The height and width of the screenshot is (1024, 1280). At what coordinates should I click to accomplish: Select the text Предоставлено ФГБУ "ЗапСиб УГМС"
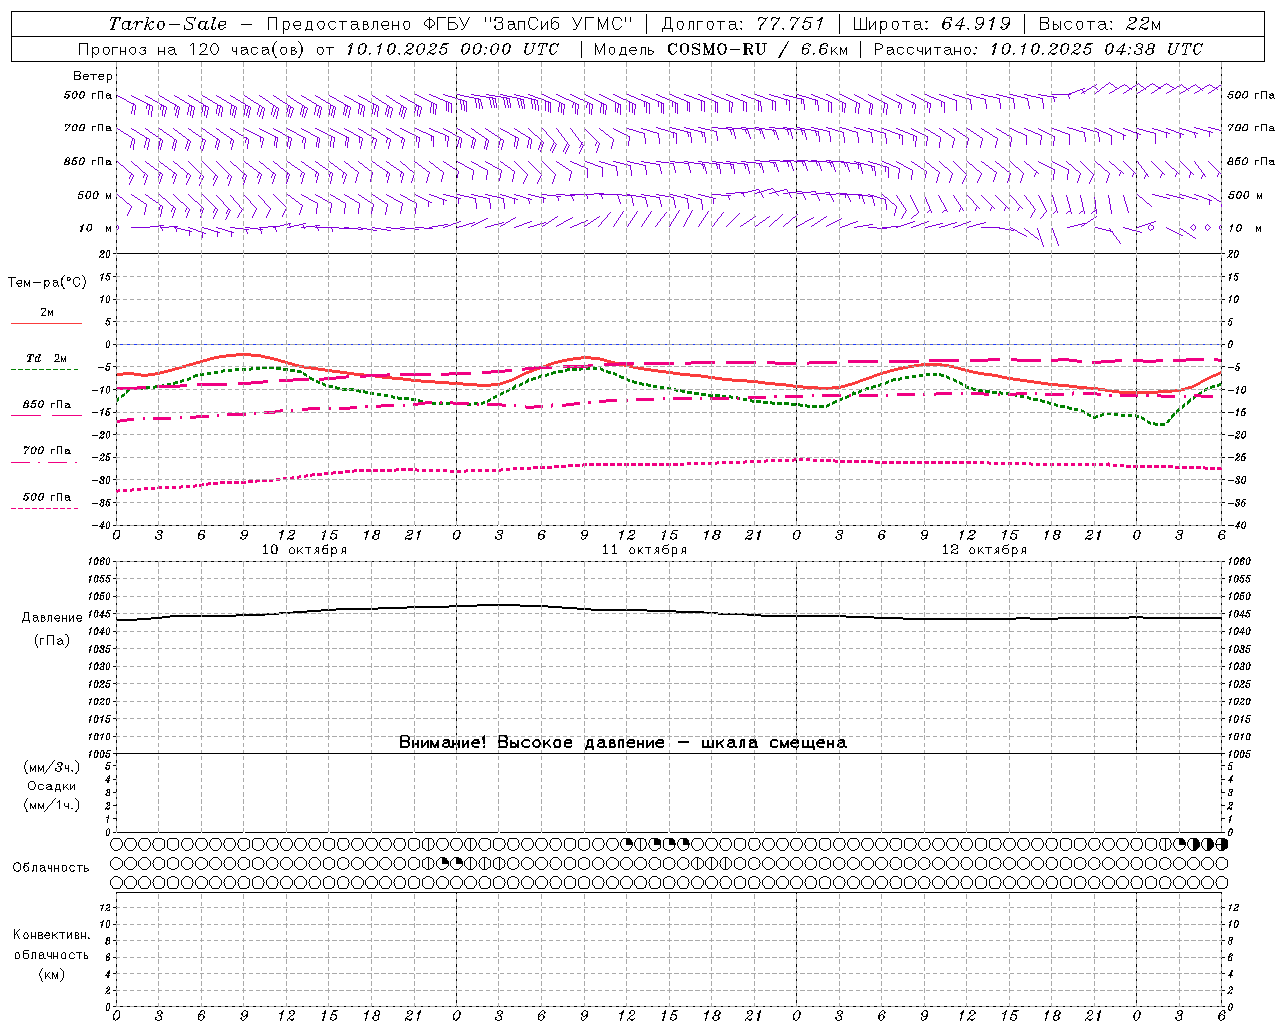(450, 24)
